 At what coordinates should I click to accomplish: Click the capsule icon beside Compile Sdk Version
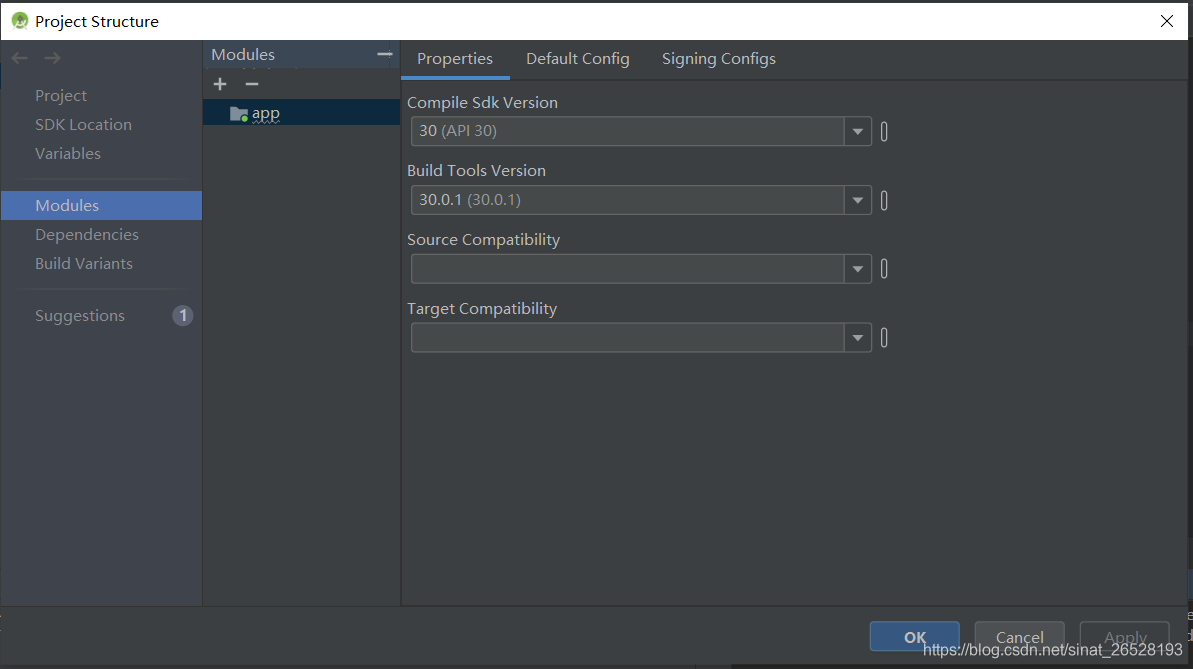pyautogui.click(x=883, y=131)
